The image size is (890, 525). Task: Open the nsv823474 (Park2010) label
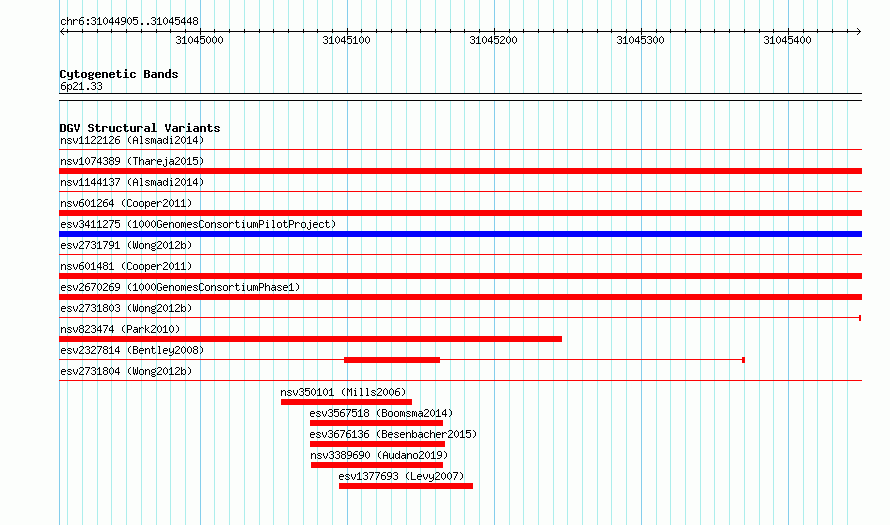[x=120, y=329]
